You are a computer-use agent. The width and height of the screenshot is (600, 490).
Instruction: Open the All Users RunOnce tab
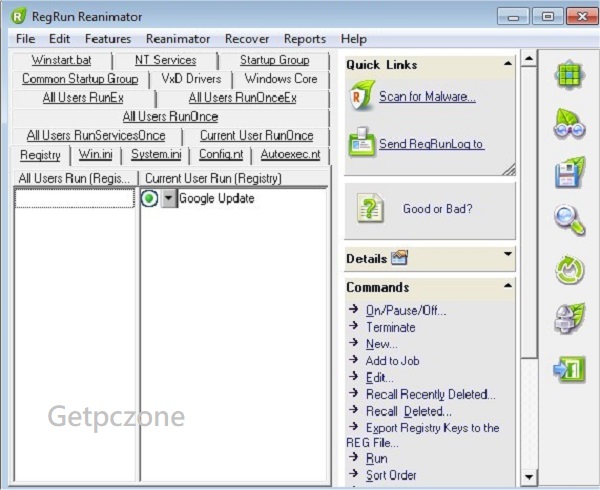coord(170,117)
